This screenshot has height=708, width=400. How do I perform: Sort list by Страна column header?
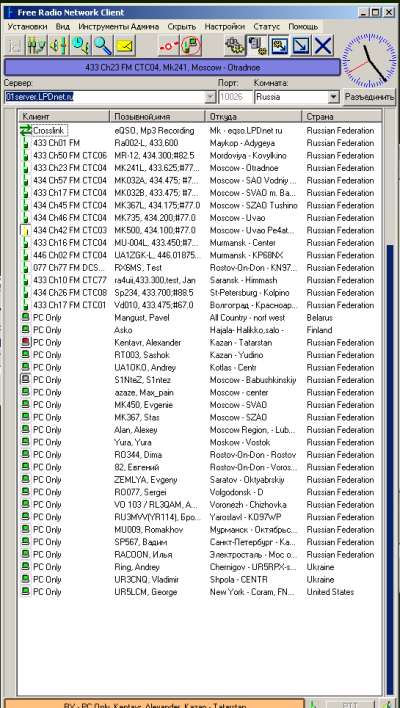click(x=342, y=116)
